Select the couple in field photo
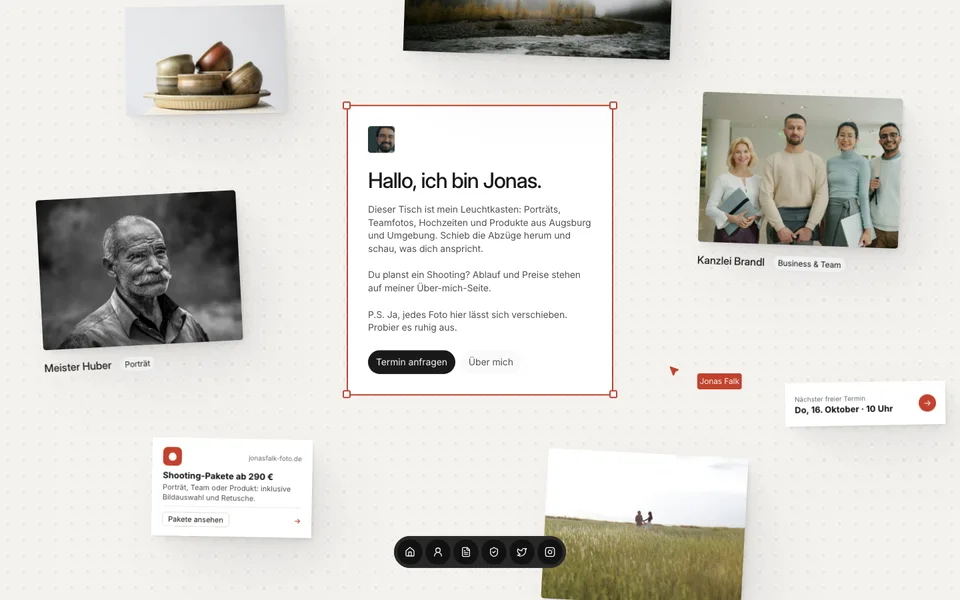 (x=645, y=525)
